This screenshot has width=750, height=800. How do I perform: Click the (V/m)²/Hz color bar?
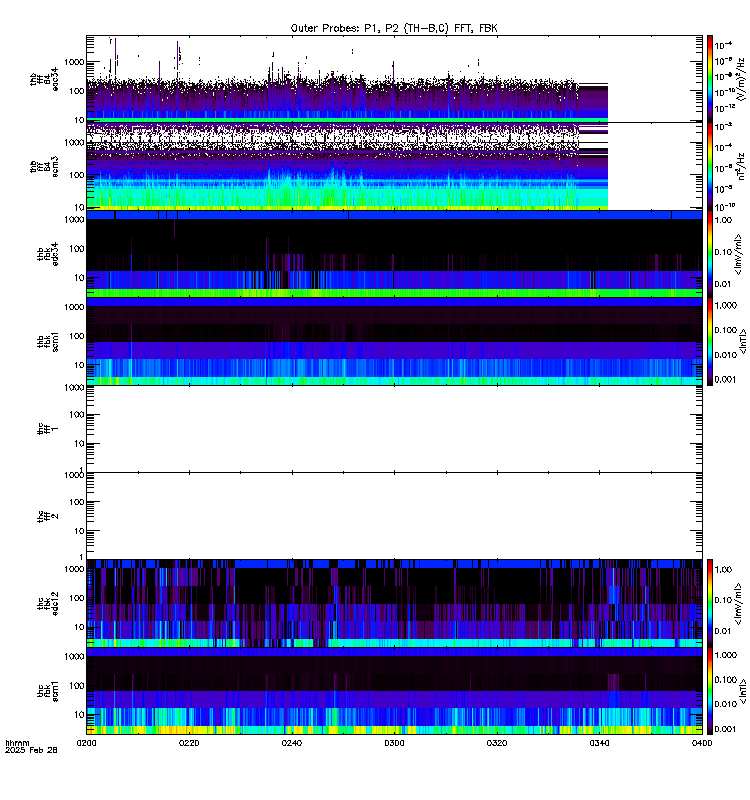[x=710, y=79]
